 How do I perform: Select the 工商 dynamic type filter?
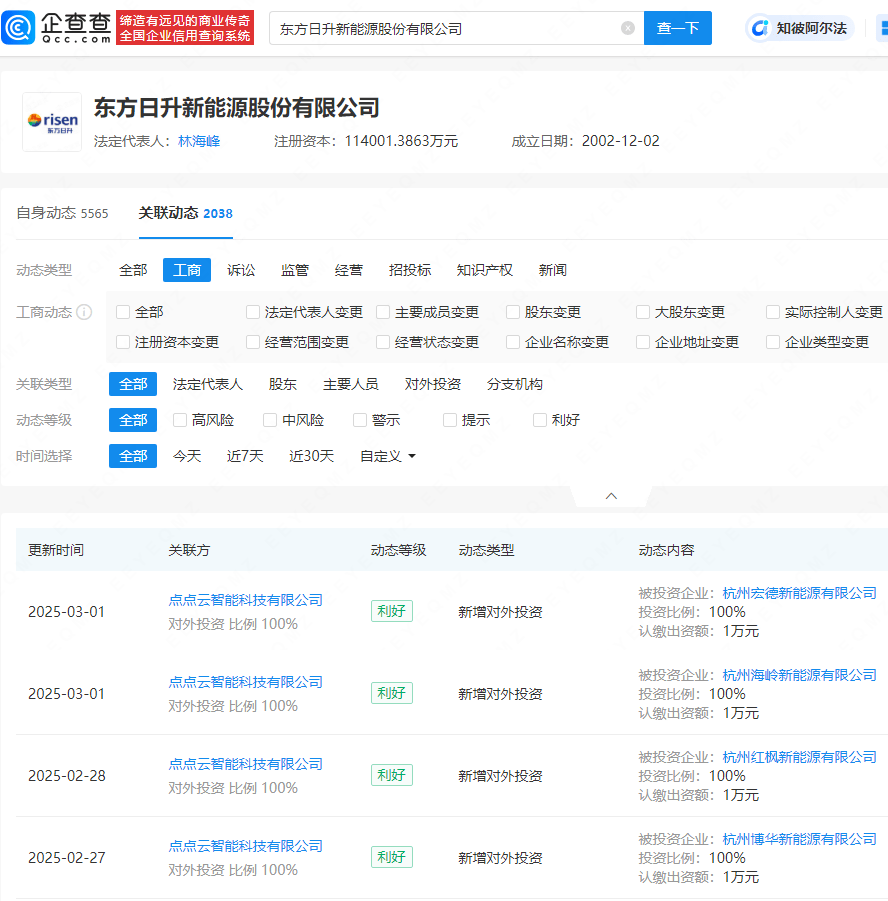[x=187, y=270]
